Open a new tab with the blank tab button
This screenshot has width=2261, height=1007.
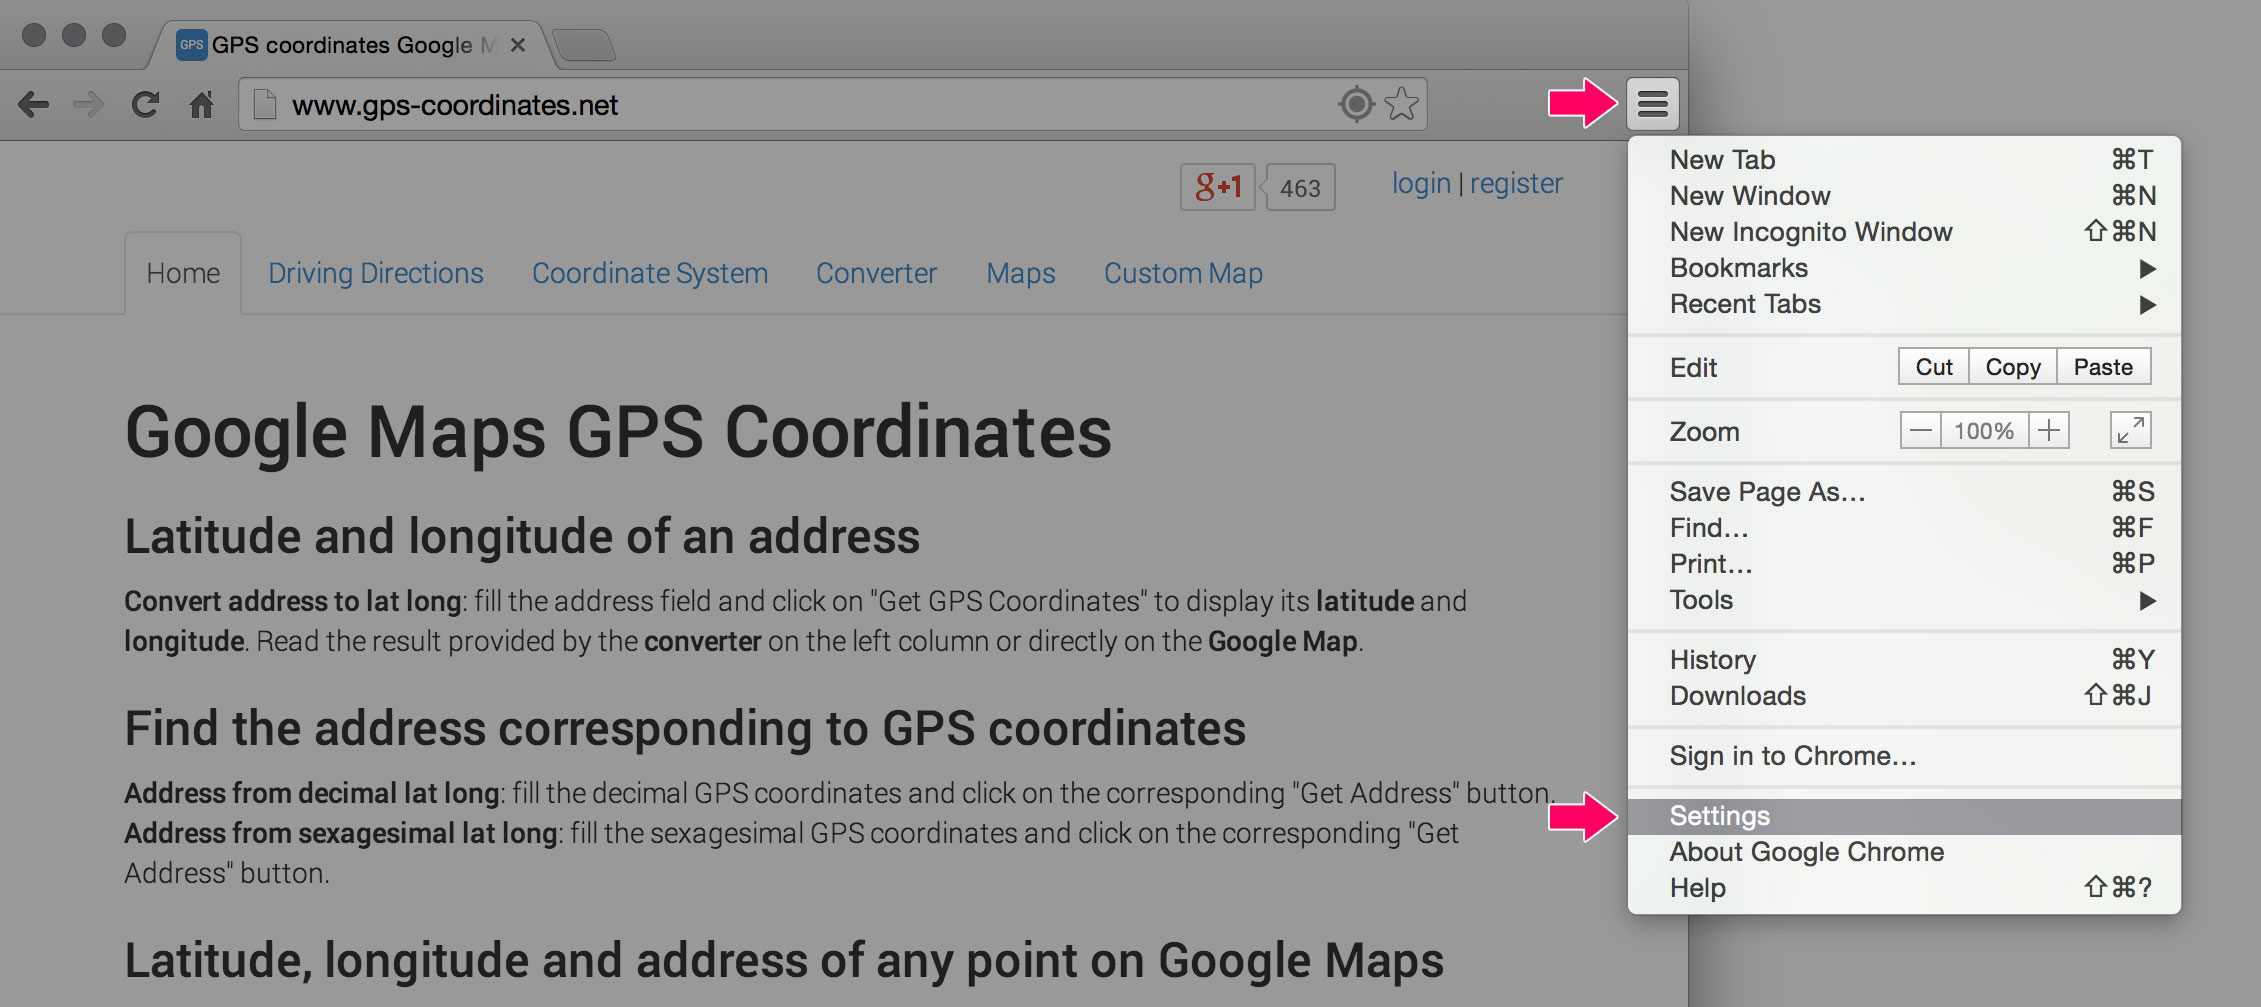(x=584, y=45)
